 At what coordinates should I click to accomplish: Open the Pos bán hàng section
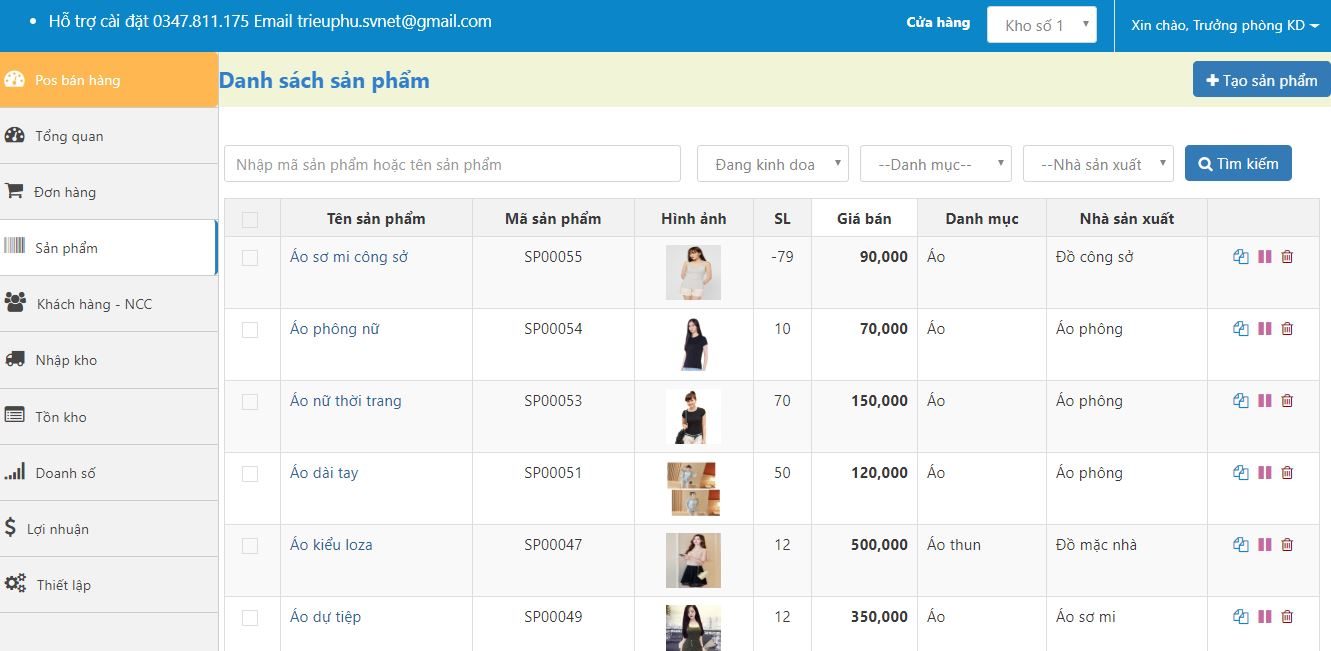tap(77, 80)
